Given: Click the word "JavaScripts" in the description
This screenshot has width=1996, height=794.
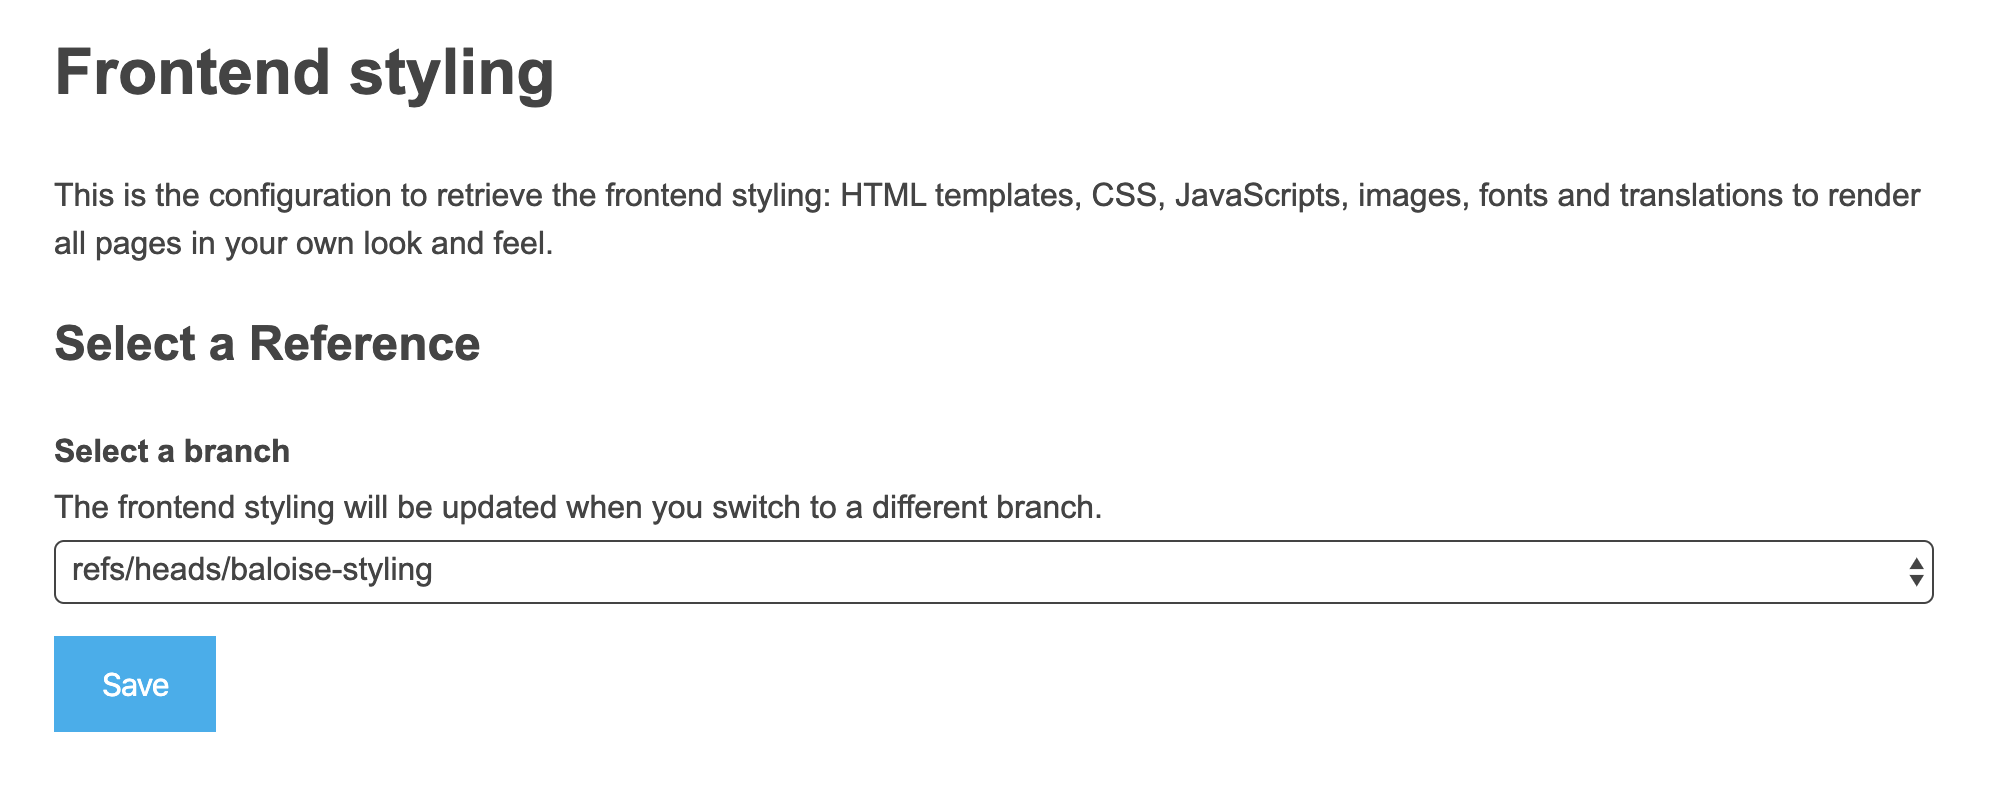Looking at the screenshot, I should click(1258, 195).
